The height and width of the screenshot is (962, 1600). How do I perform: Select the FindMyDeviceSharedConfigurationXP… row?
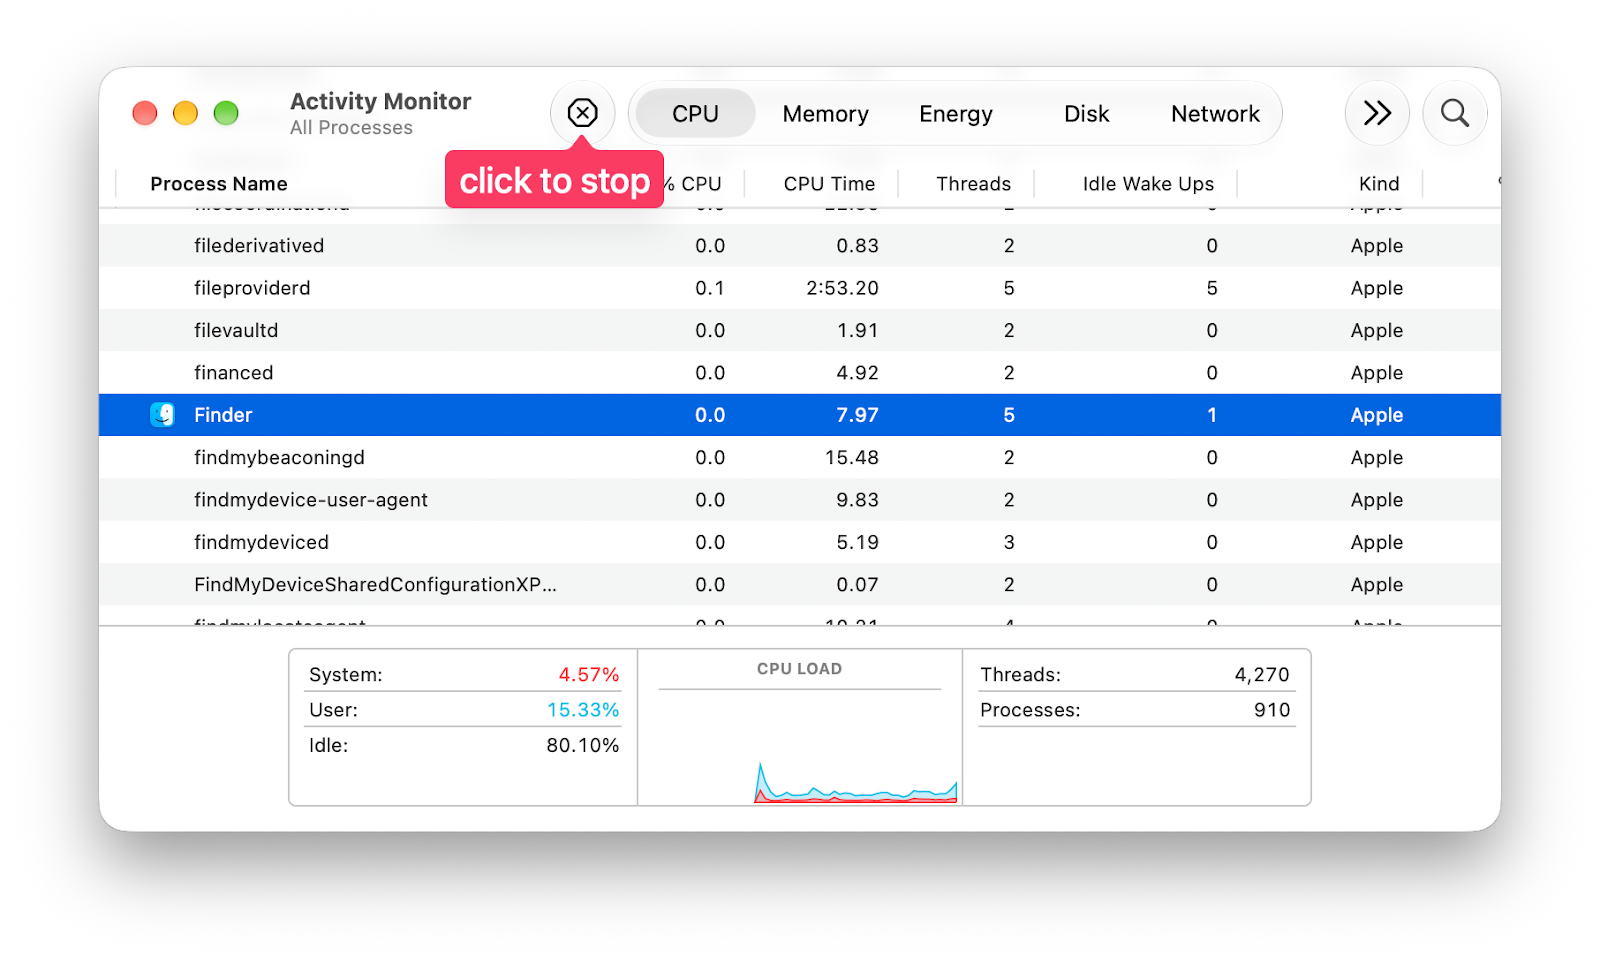[x=800, y=585]
